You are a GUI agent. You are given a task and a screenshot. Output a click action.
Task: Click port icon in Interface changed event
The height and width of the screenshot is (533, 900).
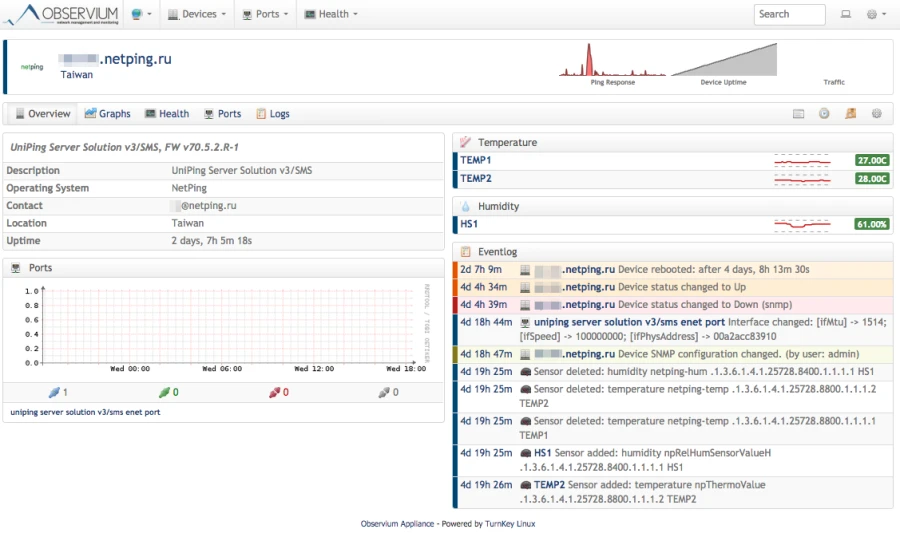click(x=525, y=323)
